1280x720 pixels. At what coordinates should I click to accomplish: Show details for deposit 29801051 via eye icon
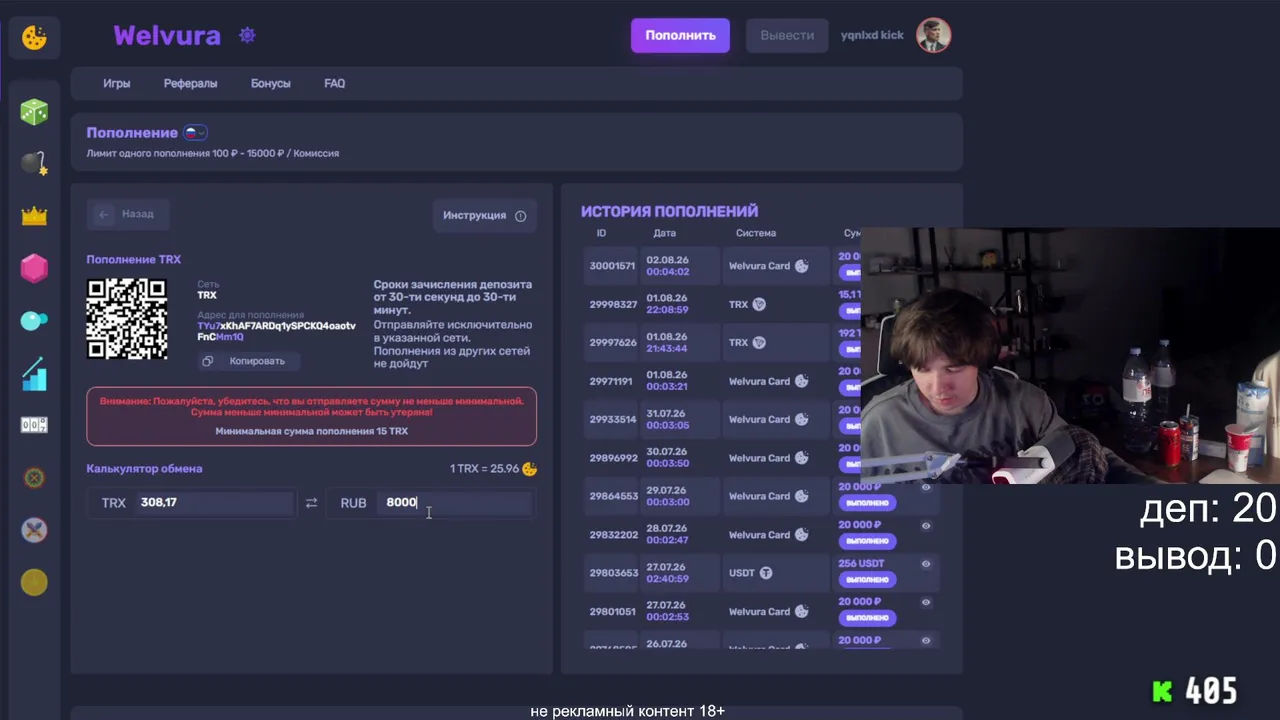point(926,602)
